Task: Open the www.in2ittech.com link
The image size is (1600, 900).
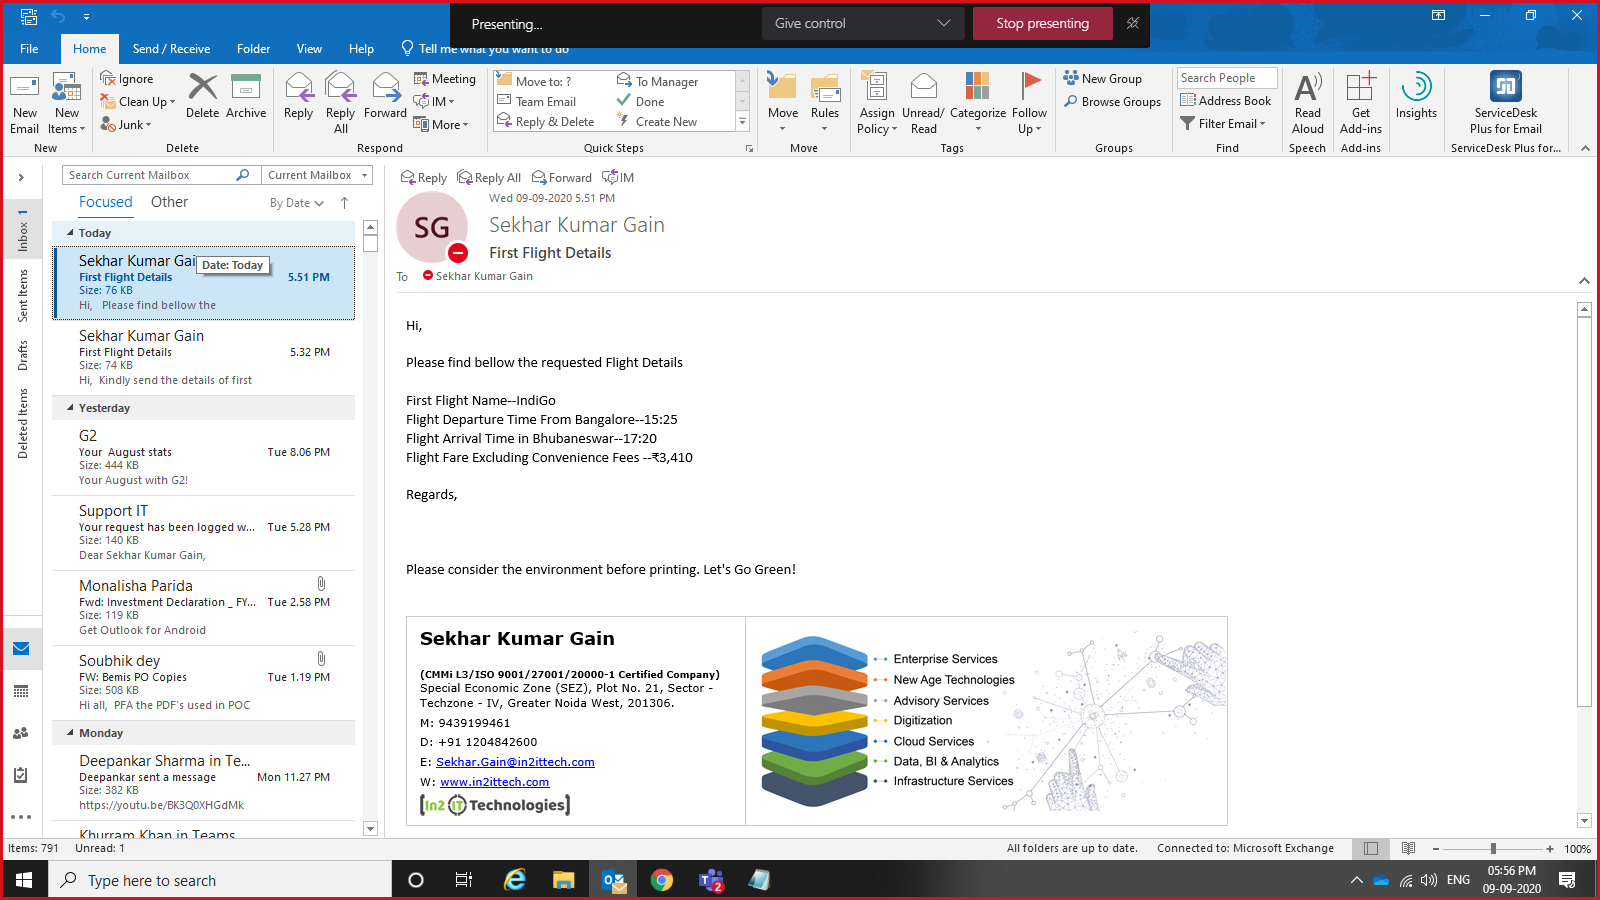Action: pos(494,782)
